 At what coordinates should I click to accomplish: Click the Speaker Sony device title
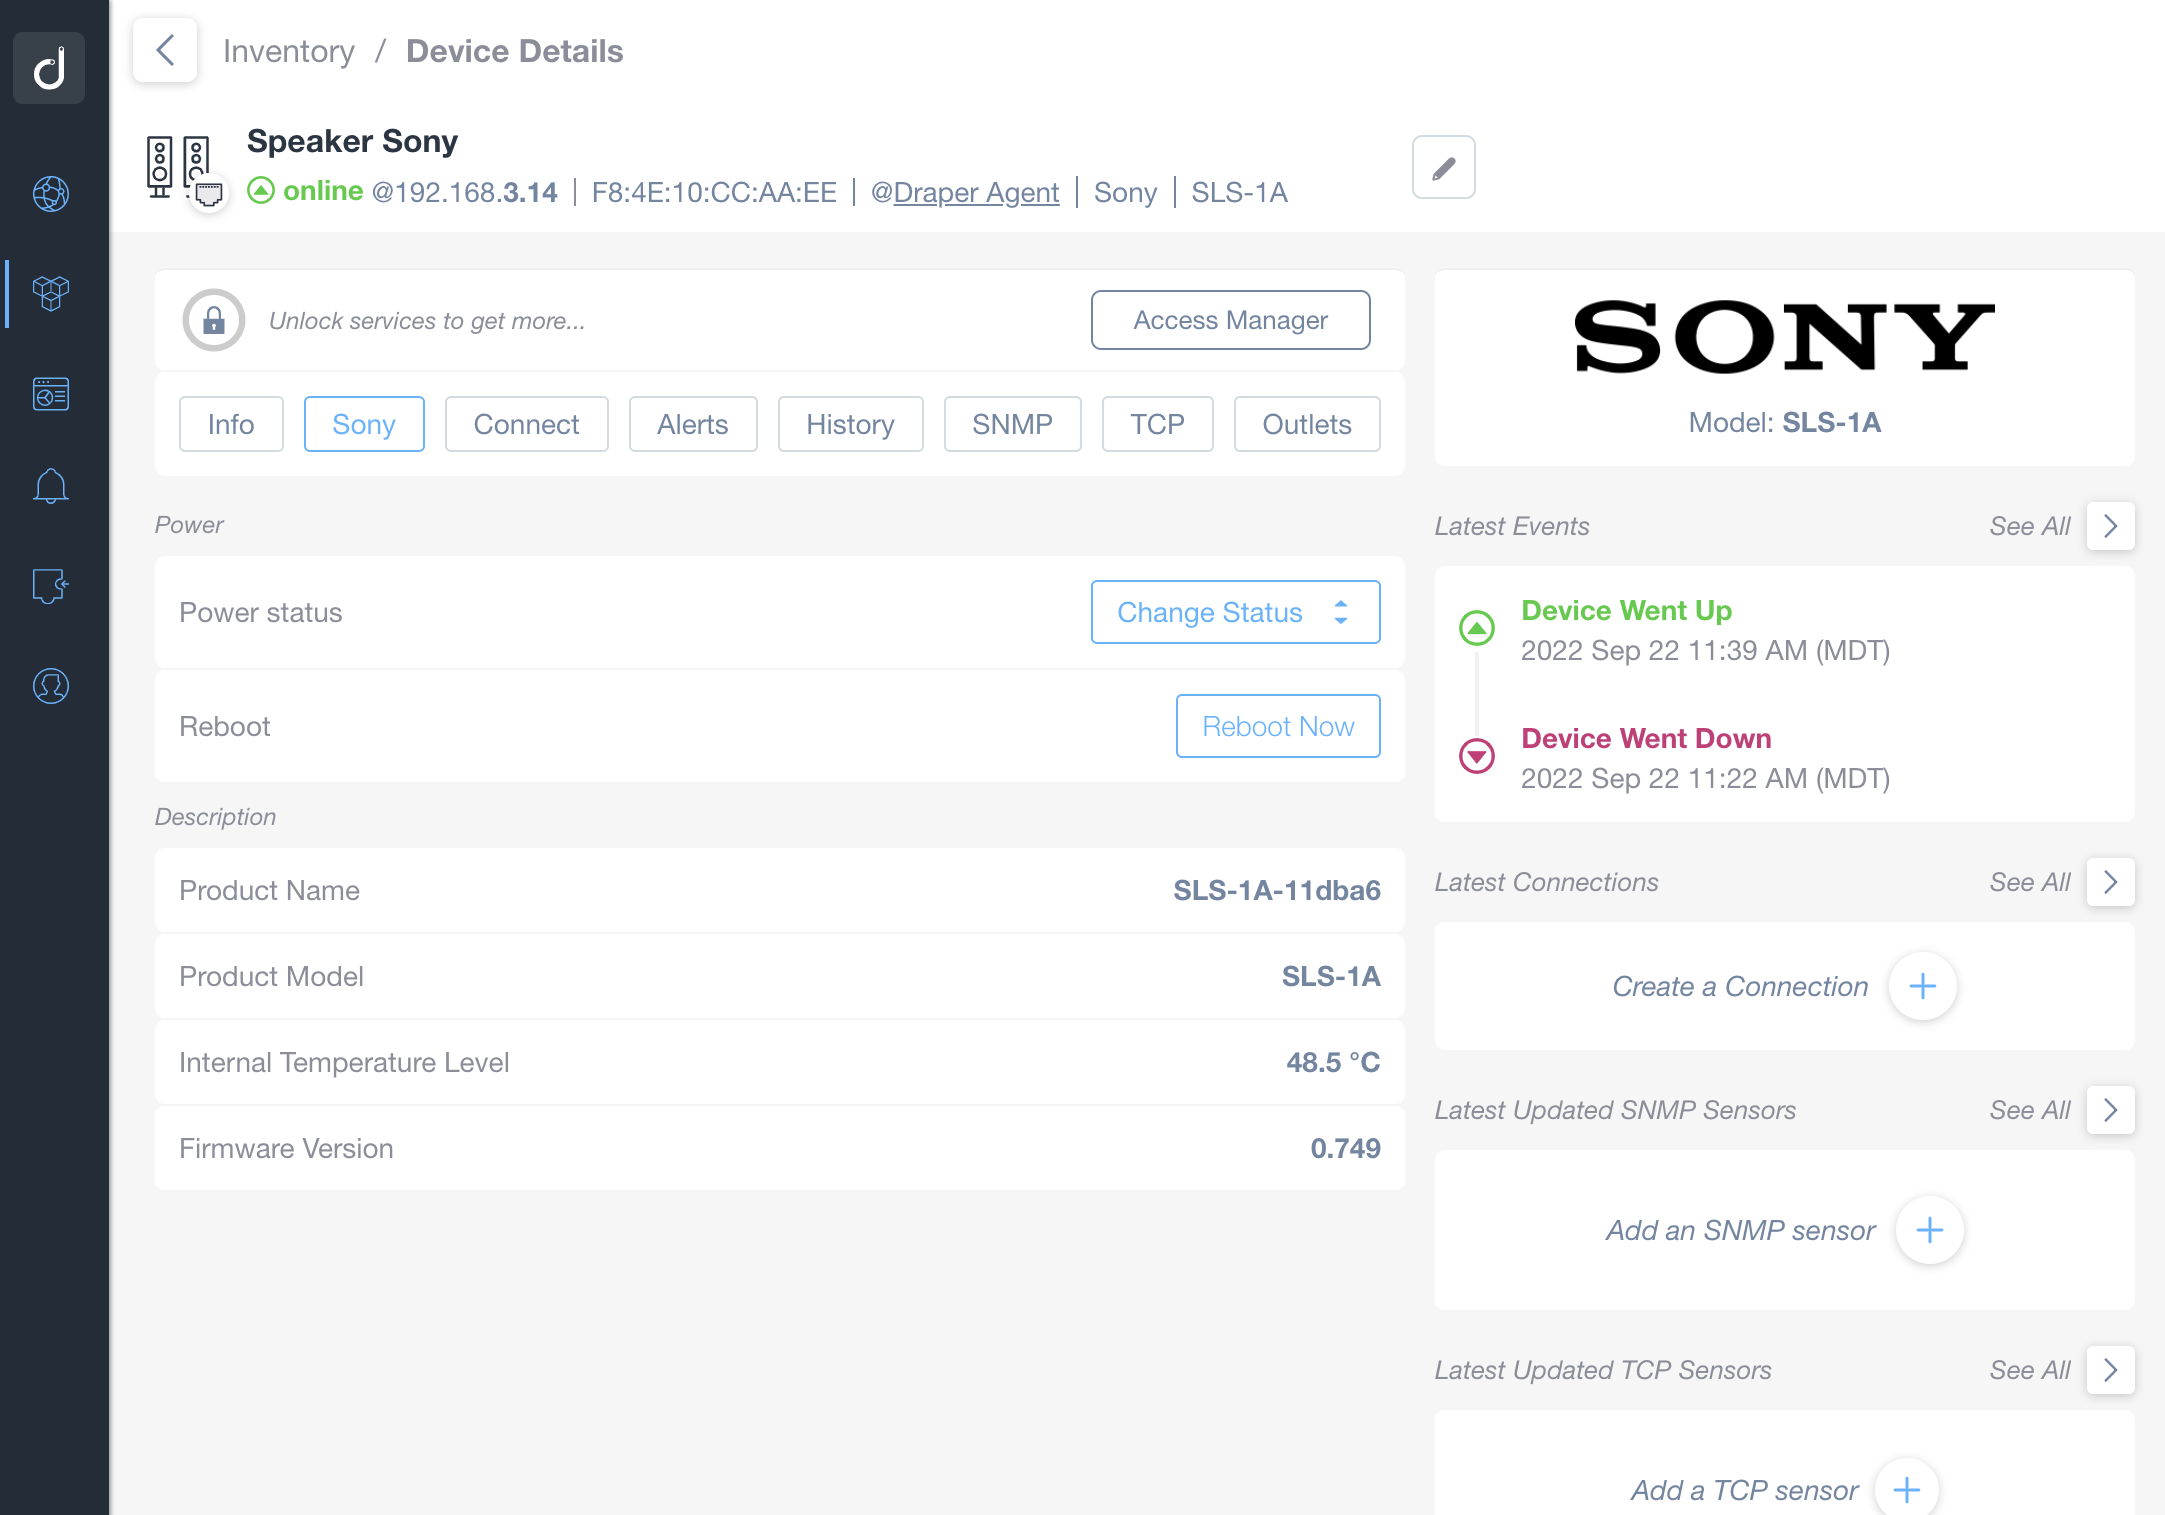352,141
